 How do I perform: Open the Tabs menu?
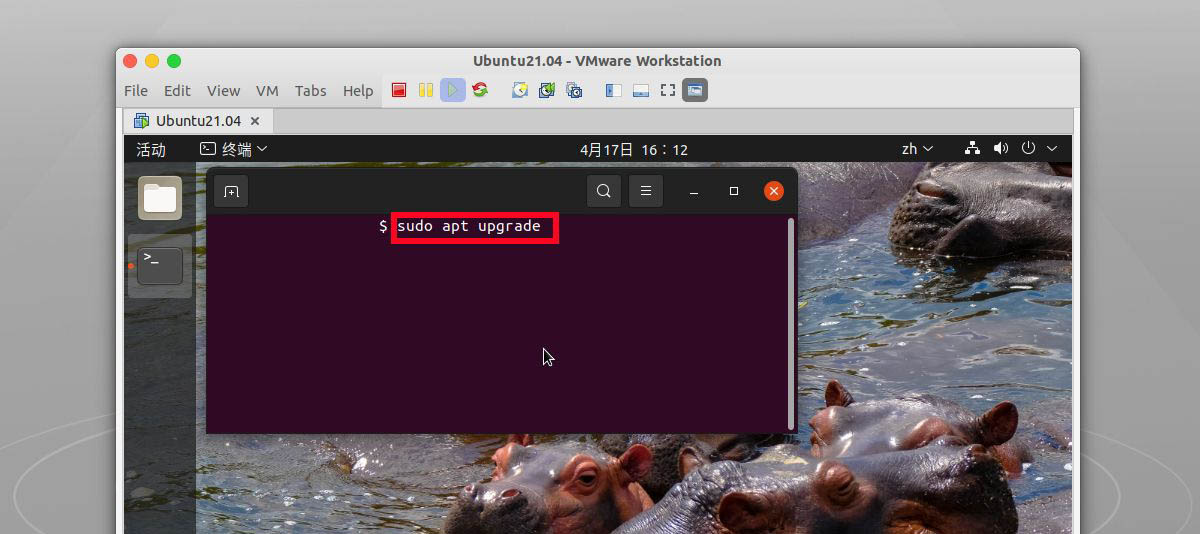pos(311,90)
